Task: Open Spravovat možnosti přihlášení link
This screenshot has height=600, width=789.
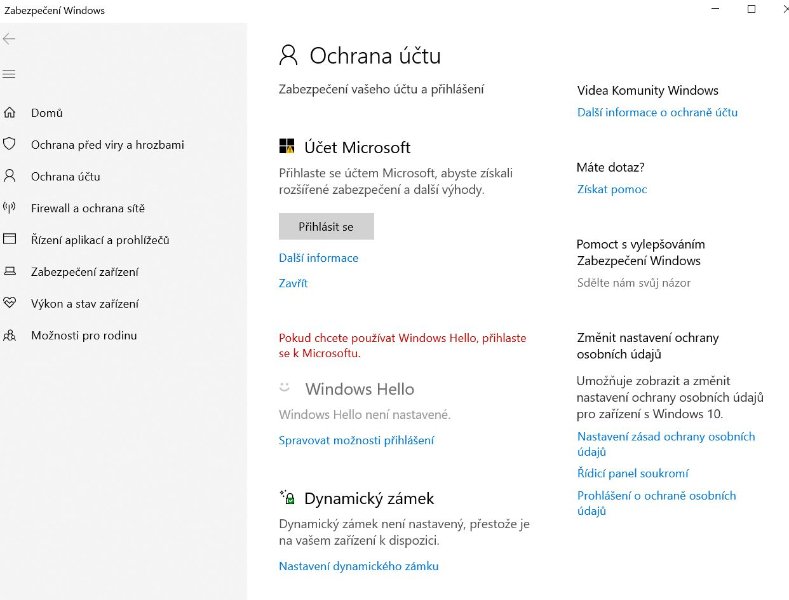Action: (x=356, y=440)
